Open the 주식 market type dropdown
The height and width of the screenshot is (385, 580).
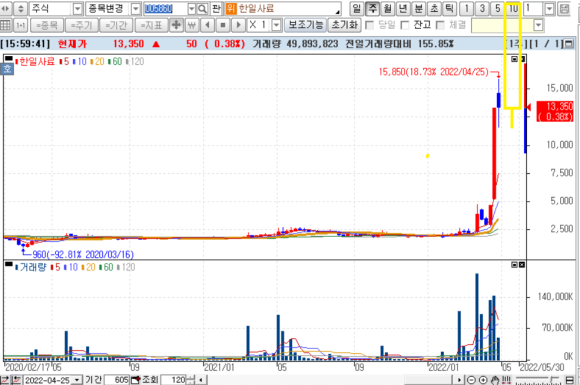tap(77, 9)
